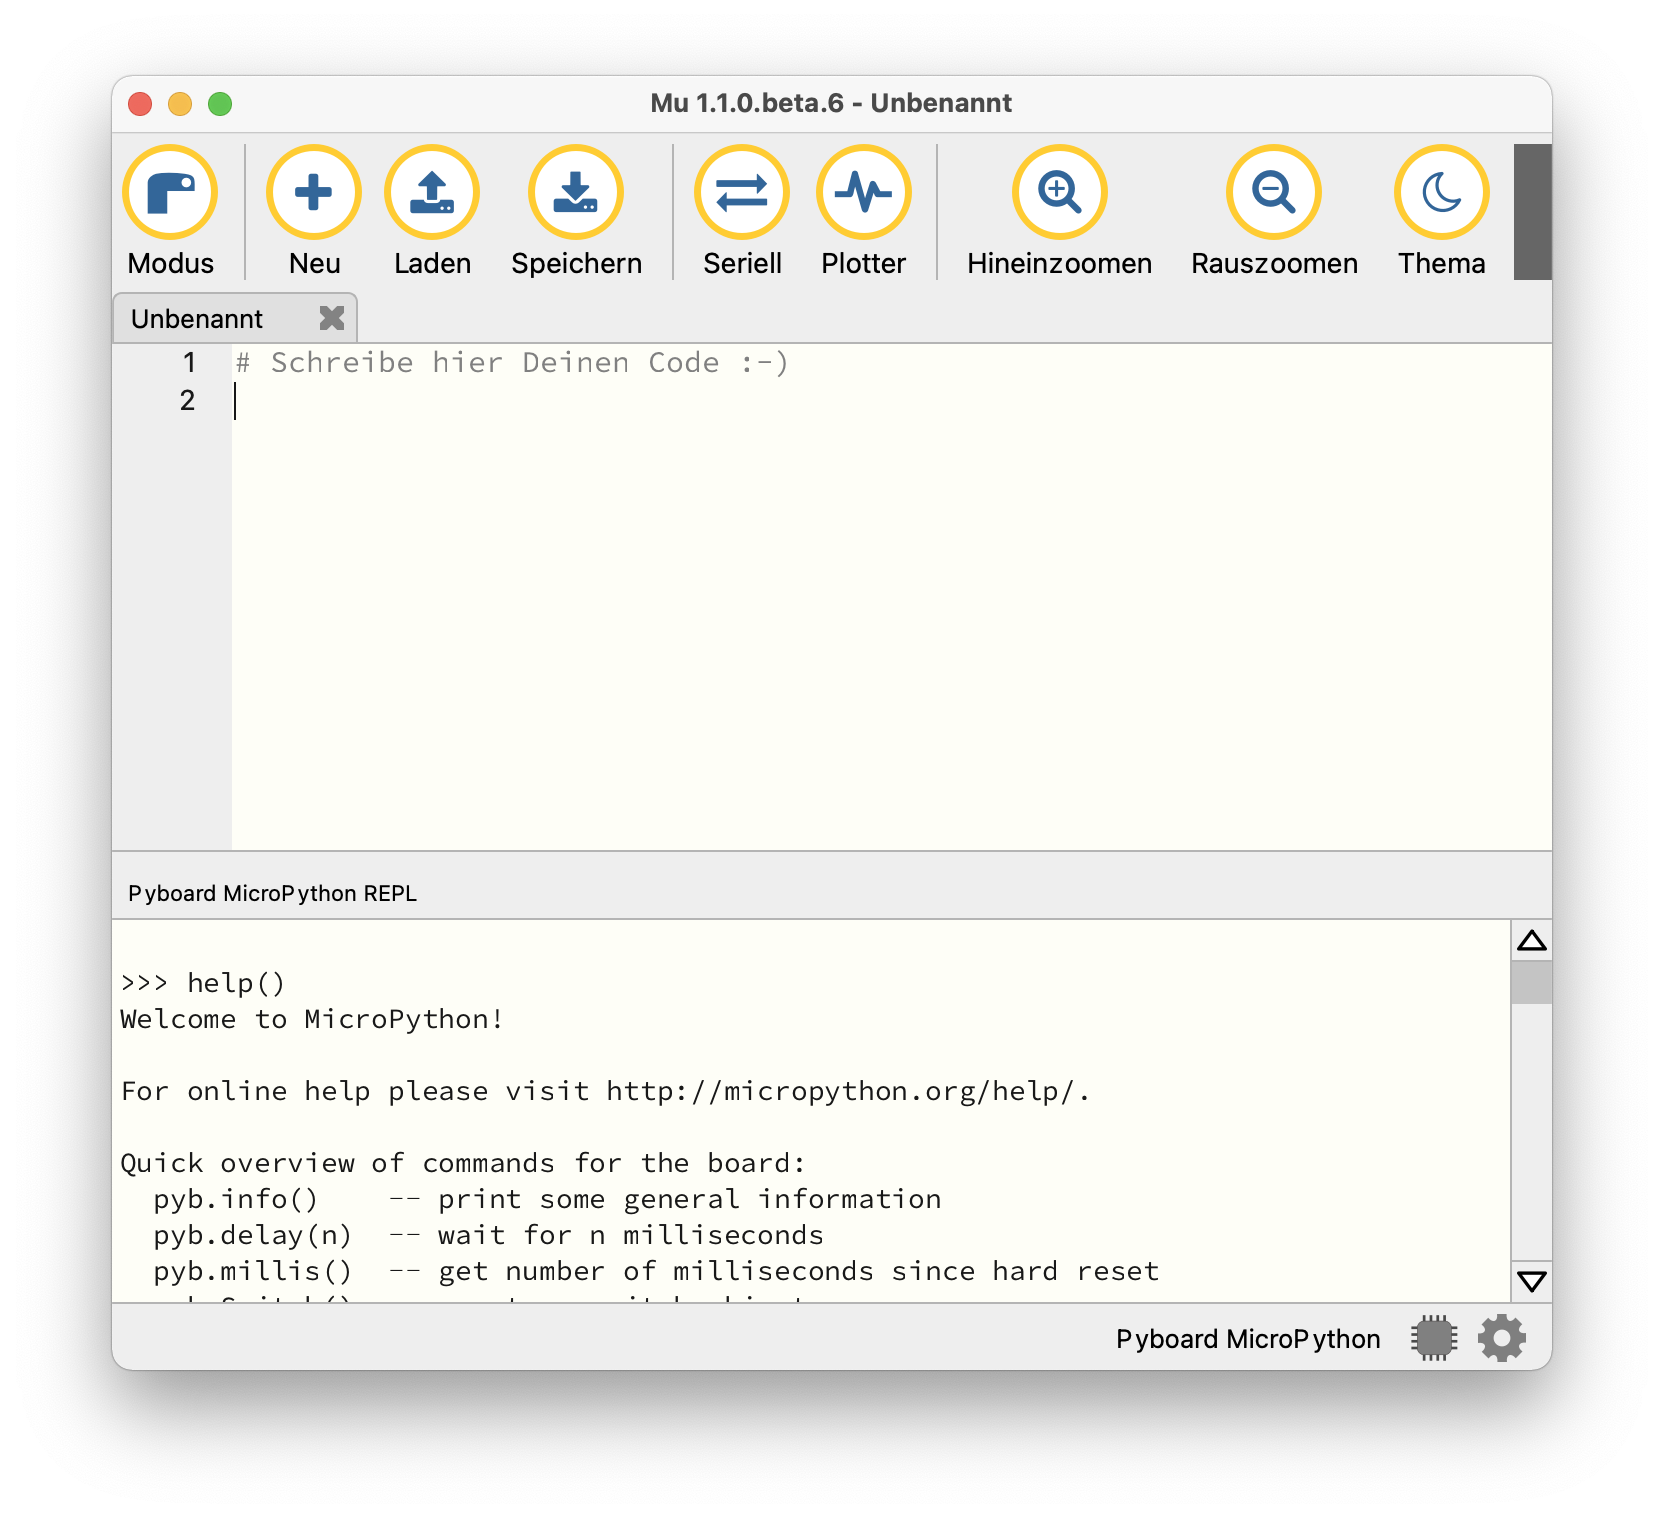The image size is (1664, 1518).
Task: Expand the hidden toolbar overflow strip
Action: (x=1532, y=212)
